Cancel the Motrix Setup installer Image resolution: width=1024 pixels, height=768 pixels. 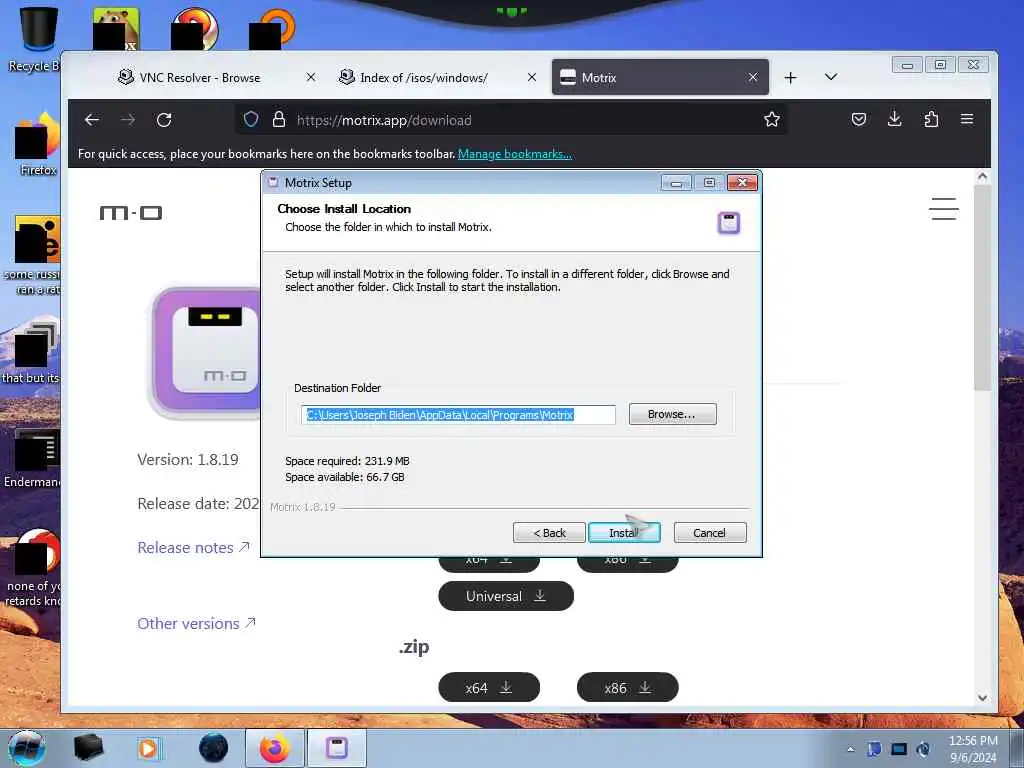[709, 533]
